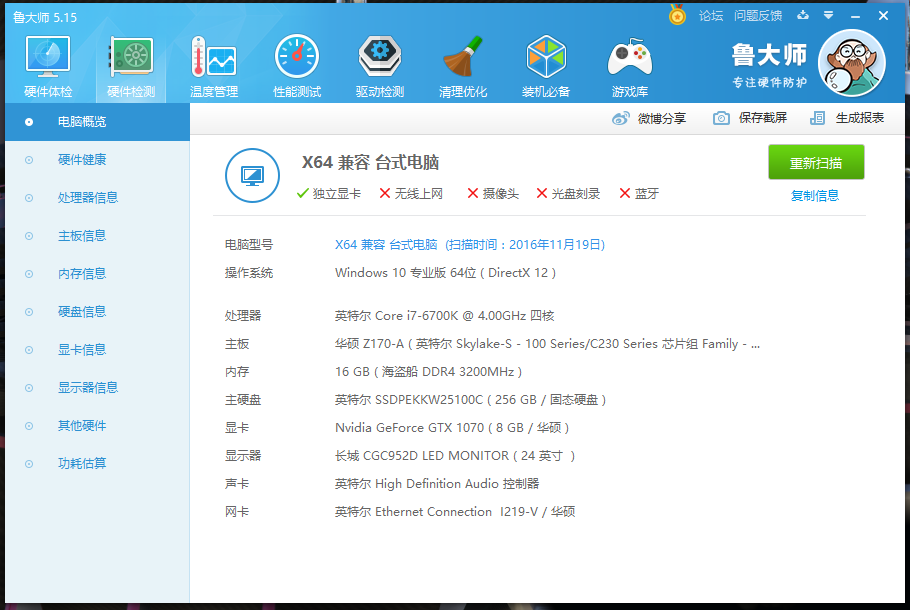This screenshot has height=610, width=910.
Task: Click the 无线上网 status indicator
Action: [x=411, y=194]
